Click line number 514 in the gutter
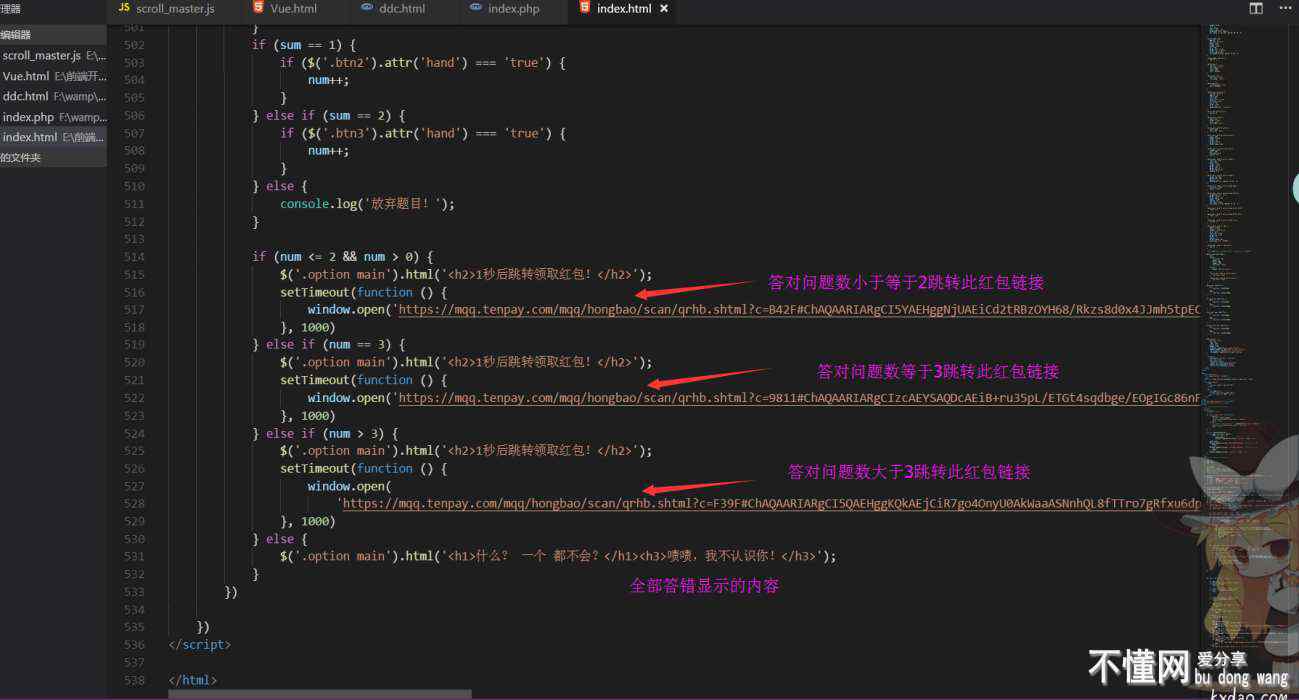 pos(134,257)
